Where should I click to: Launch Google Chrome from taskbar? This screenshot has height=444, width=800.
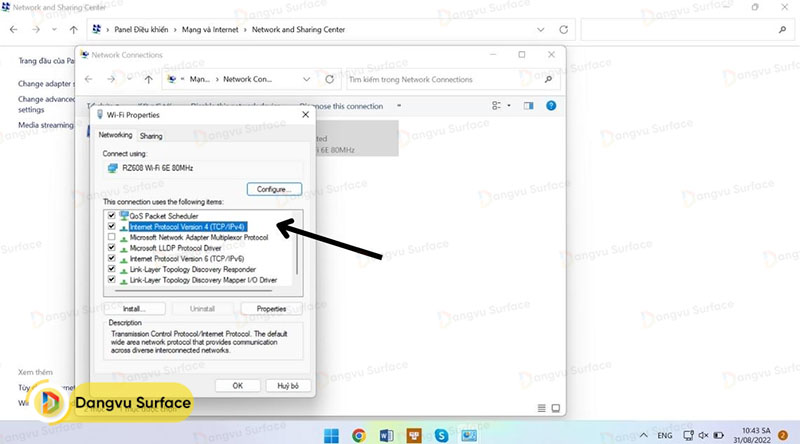[359, 435]
